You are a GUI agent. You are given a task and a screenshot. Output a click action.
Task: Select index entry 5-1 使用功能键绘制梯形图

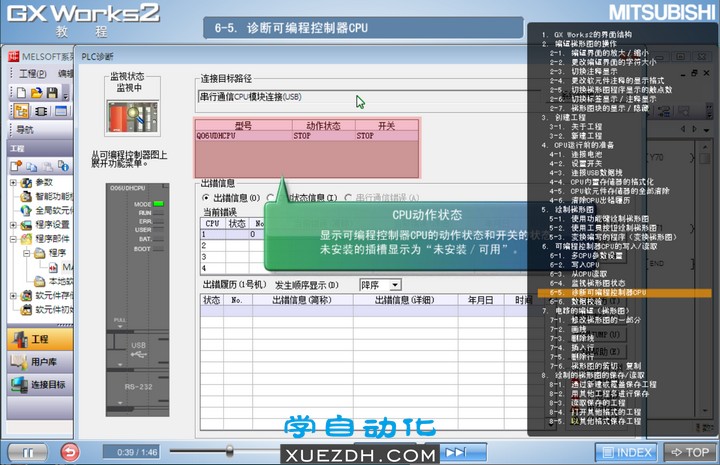coord(599,219)
